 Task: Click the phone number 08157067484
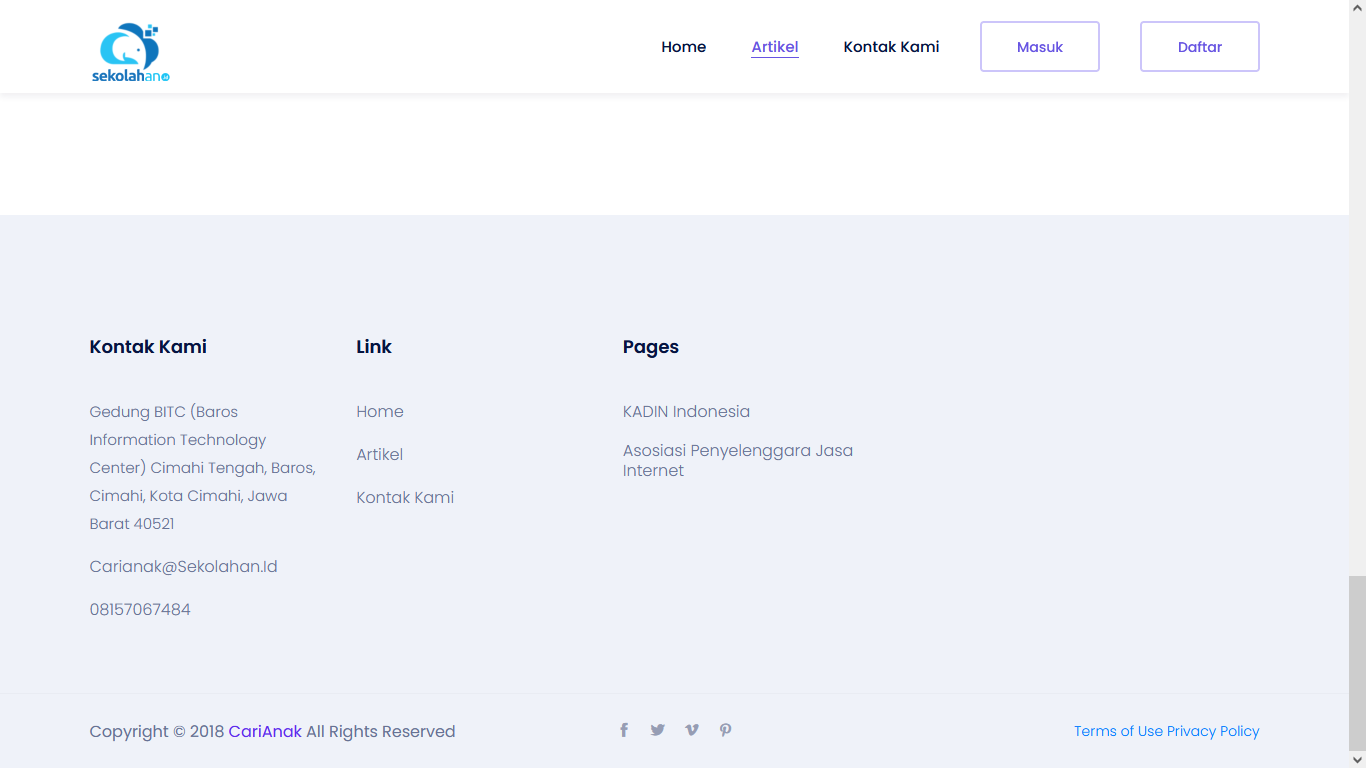point(140,610)
